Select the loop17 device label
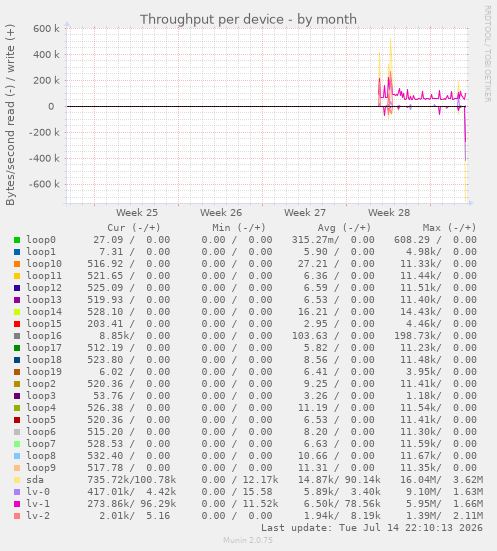 [44, 348]
